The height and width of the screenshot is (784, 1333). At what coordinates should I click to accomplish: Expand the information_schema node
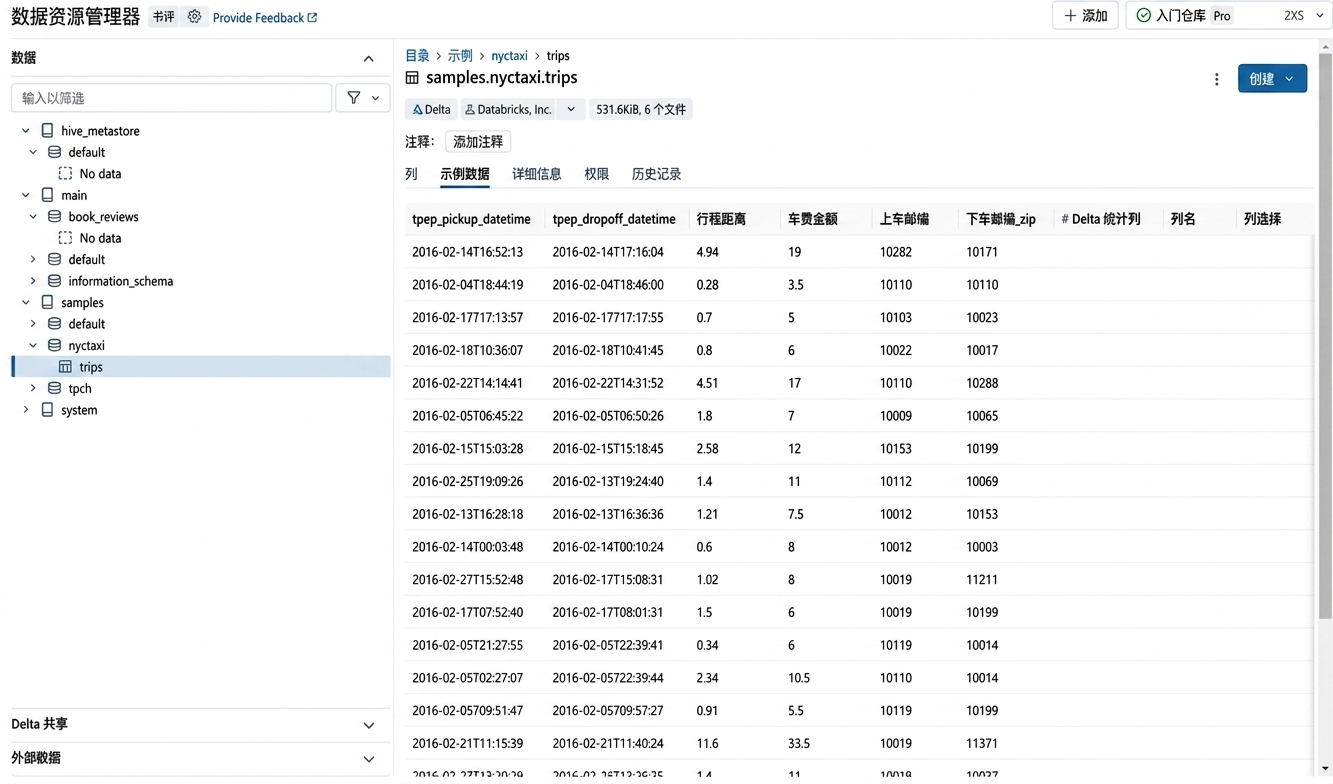coord(33,281)
